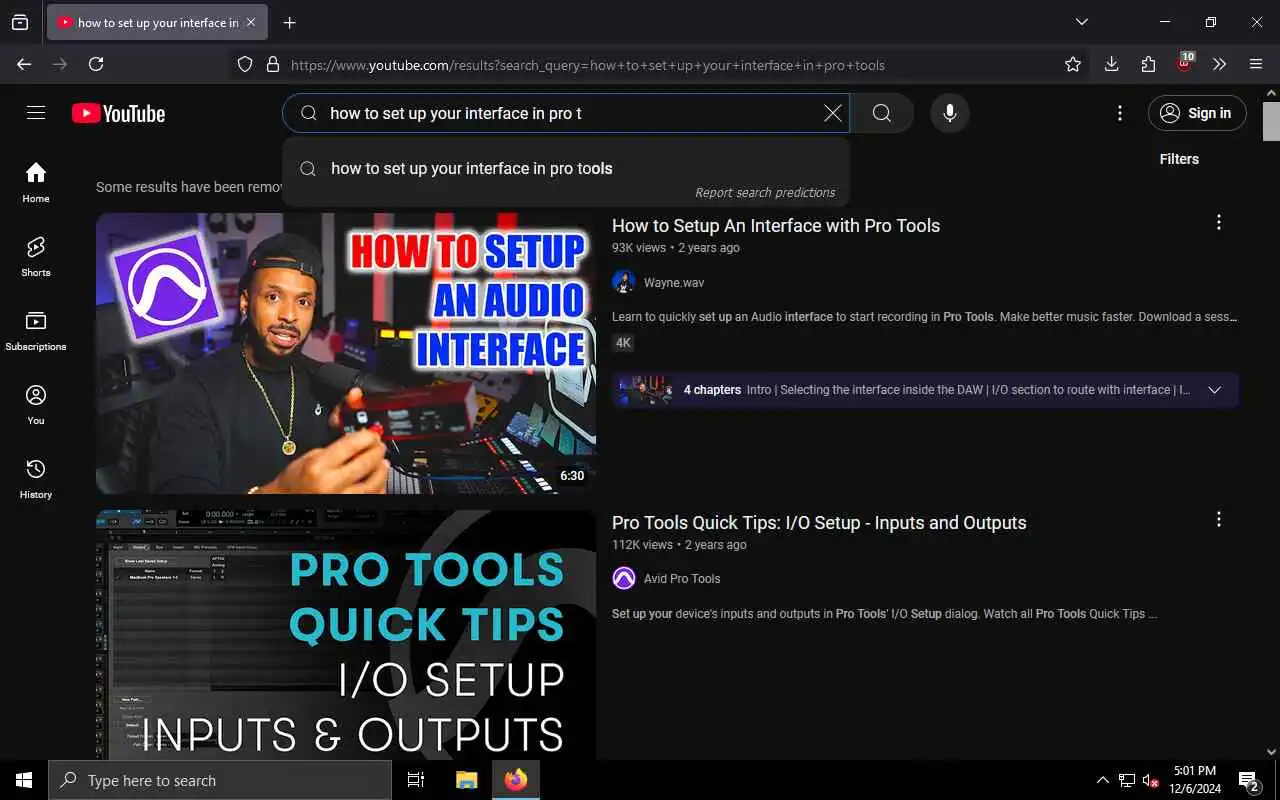
Task: Open History in the sidebar
Action: click(36, 478)
